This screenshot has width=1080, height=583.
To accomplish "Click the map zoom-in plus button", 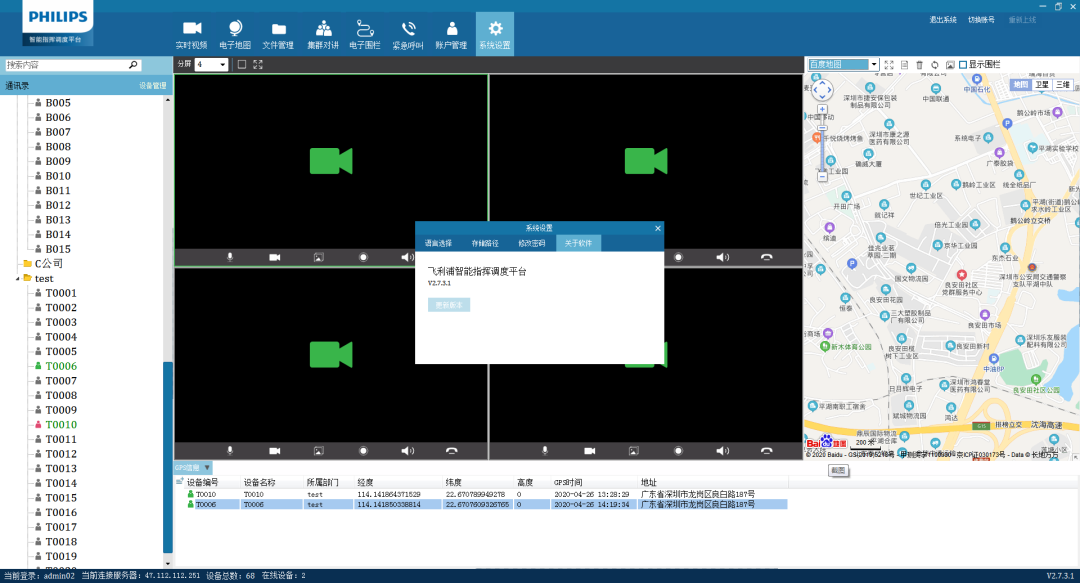I will point(822,109).
